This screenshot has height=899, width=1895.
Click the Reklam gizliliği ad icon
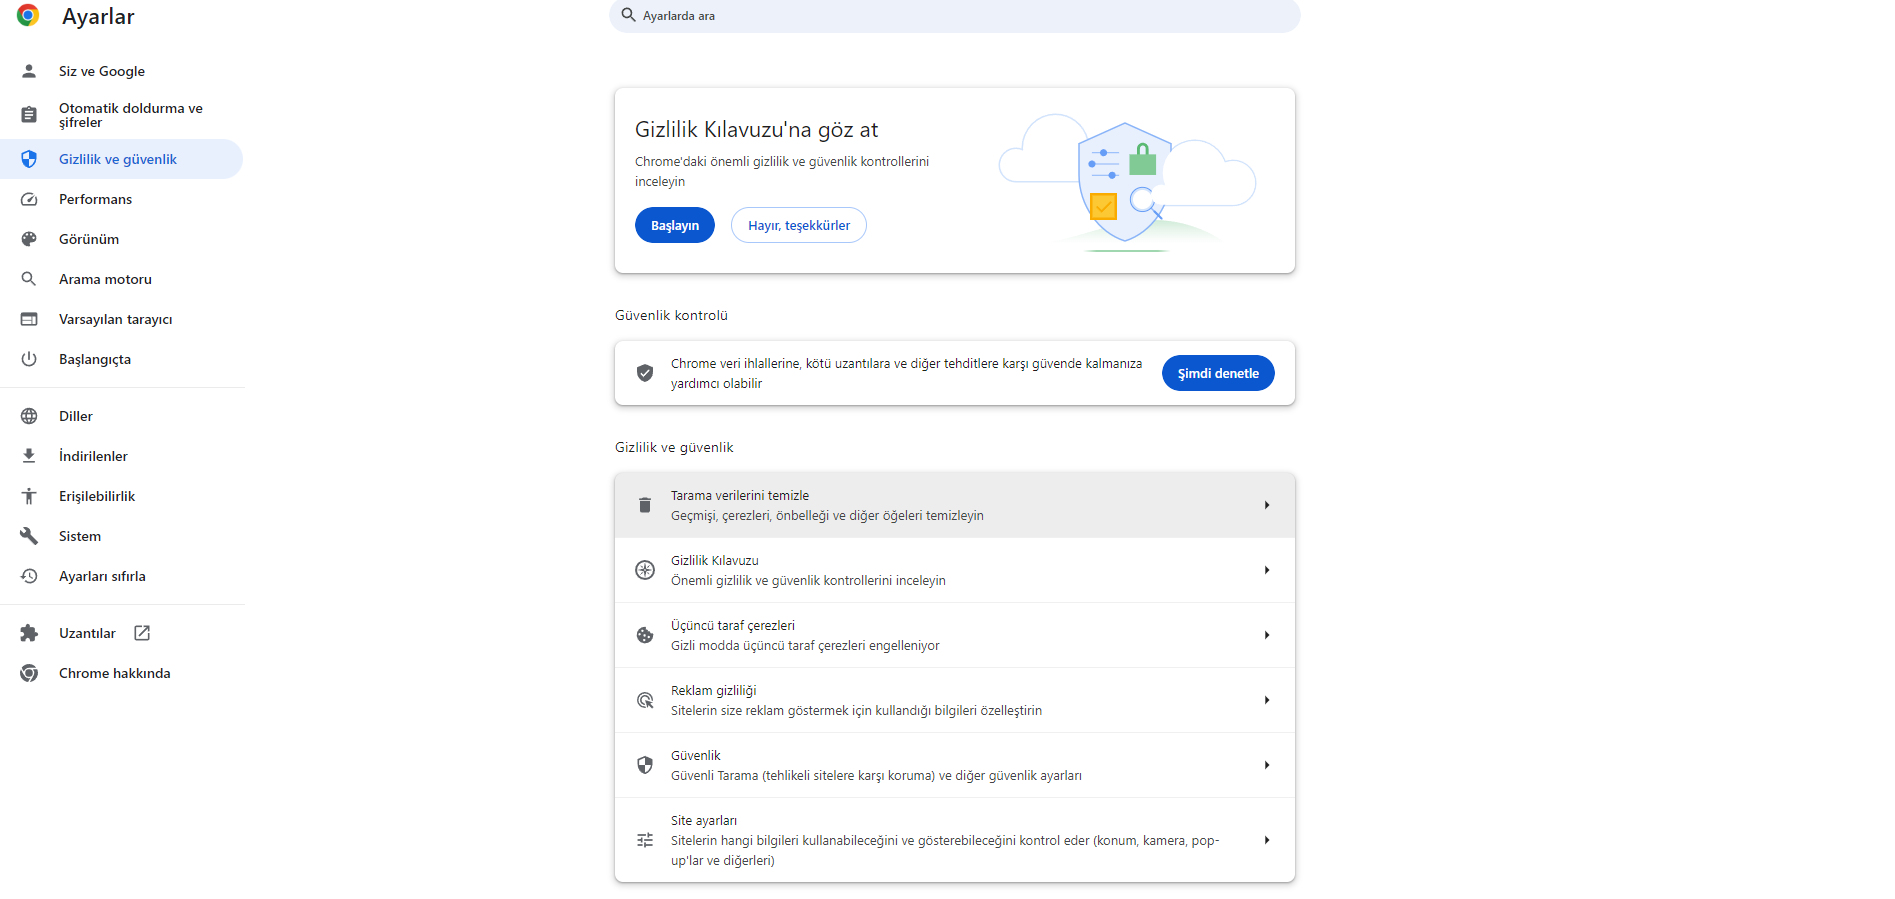pyautogui.click(x=645, y=700)
